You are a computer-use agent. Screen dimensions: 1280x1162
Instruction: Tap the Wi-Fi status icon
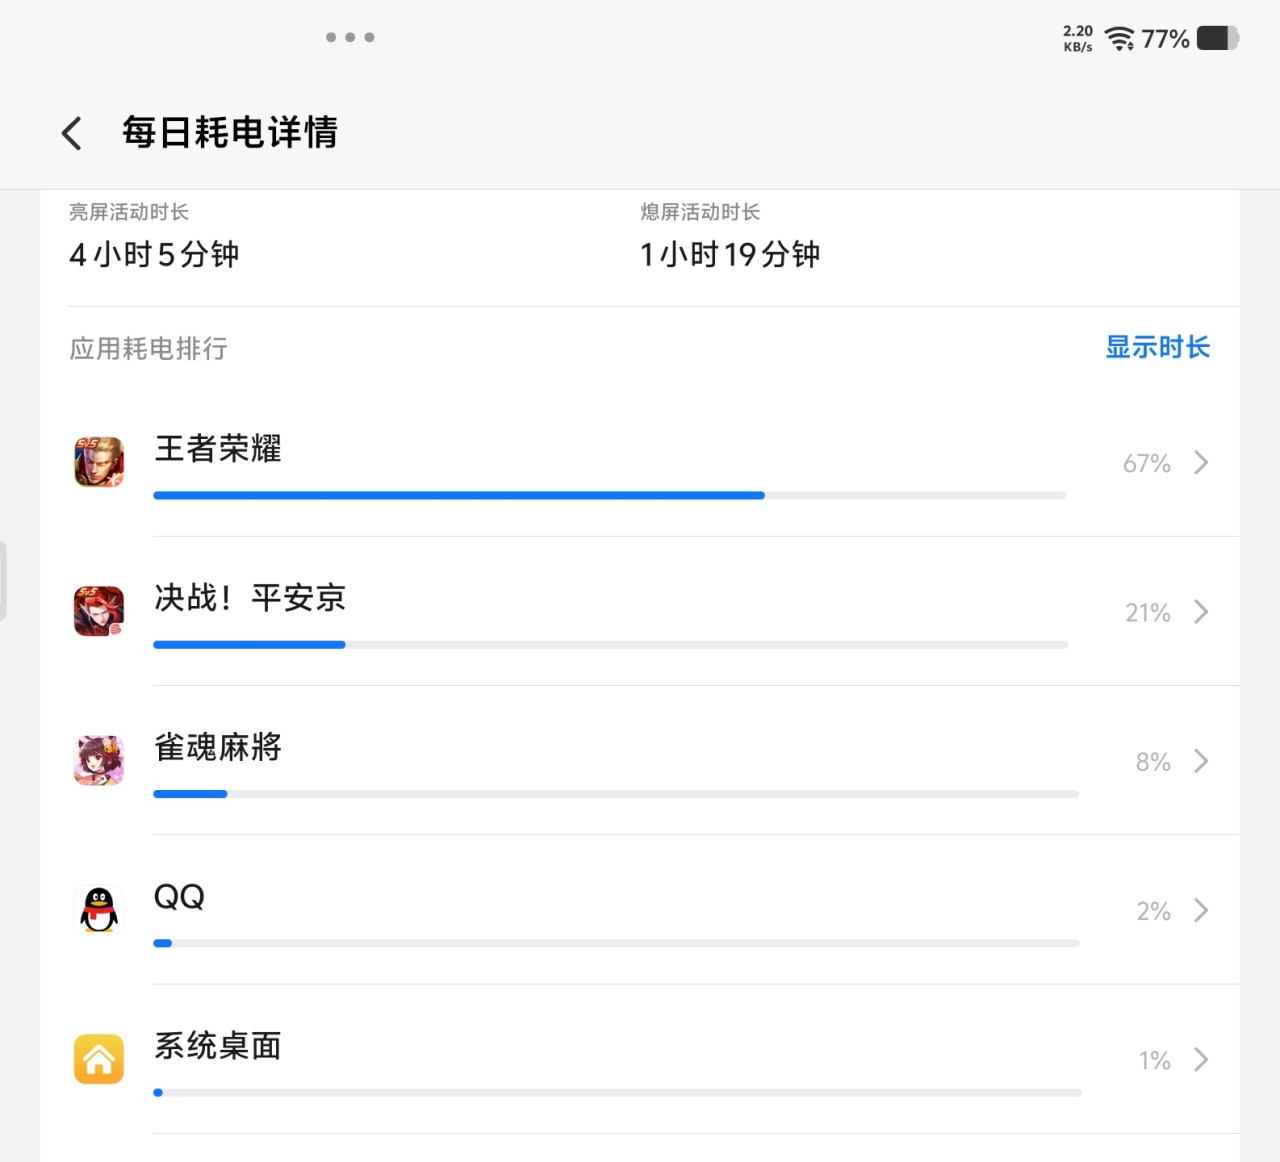(1120, 39)
